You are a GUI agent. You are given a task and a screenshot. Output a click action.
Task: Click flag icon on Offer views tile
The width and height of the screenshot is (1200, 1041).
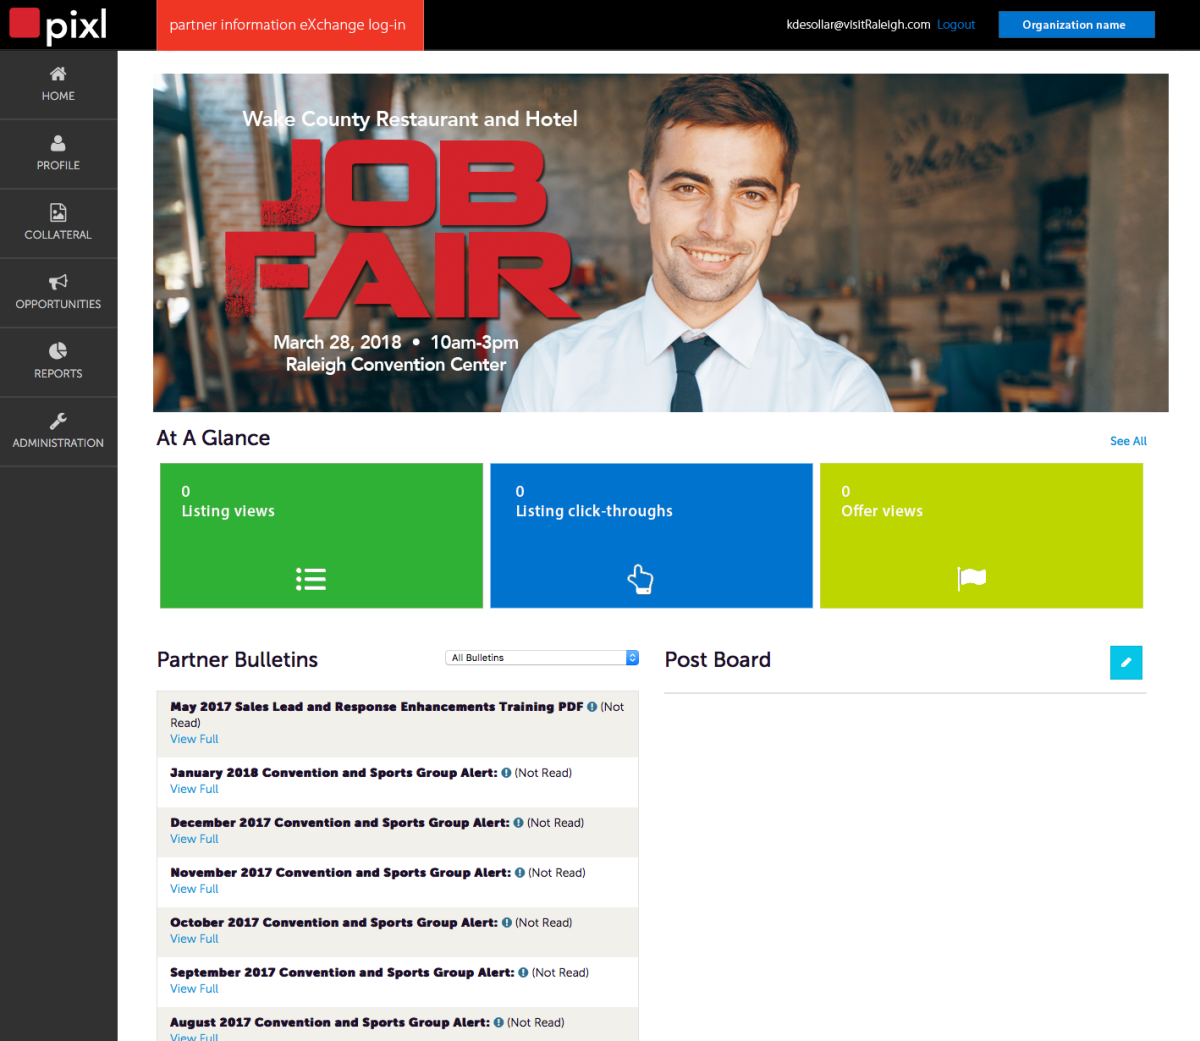[971, 578]
